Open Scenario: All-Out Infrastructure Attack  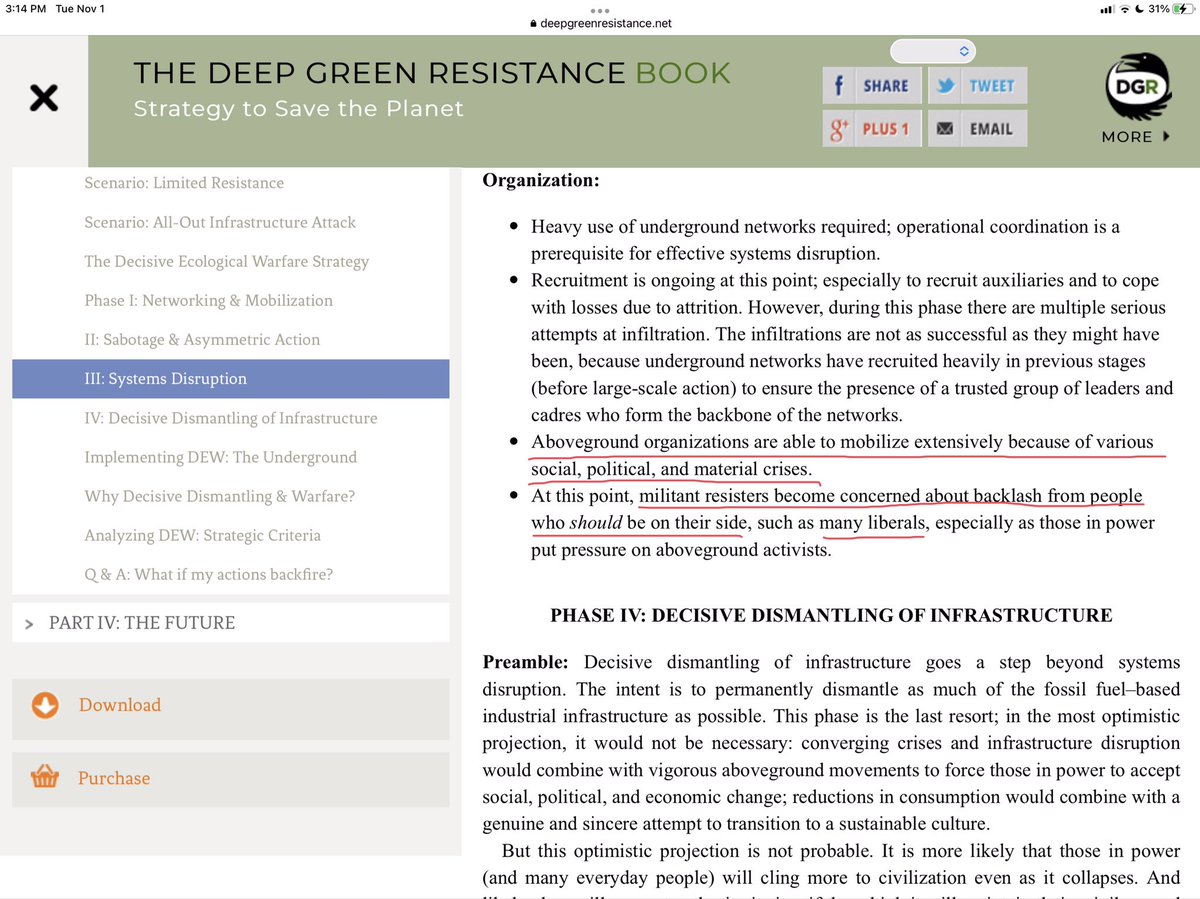click(x=220, y=222)
